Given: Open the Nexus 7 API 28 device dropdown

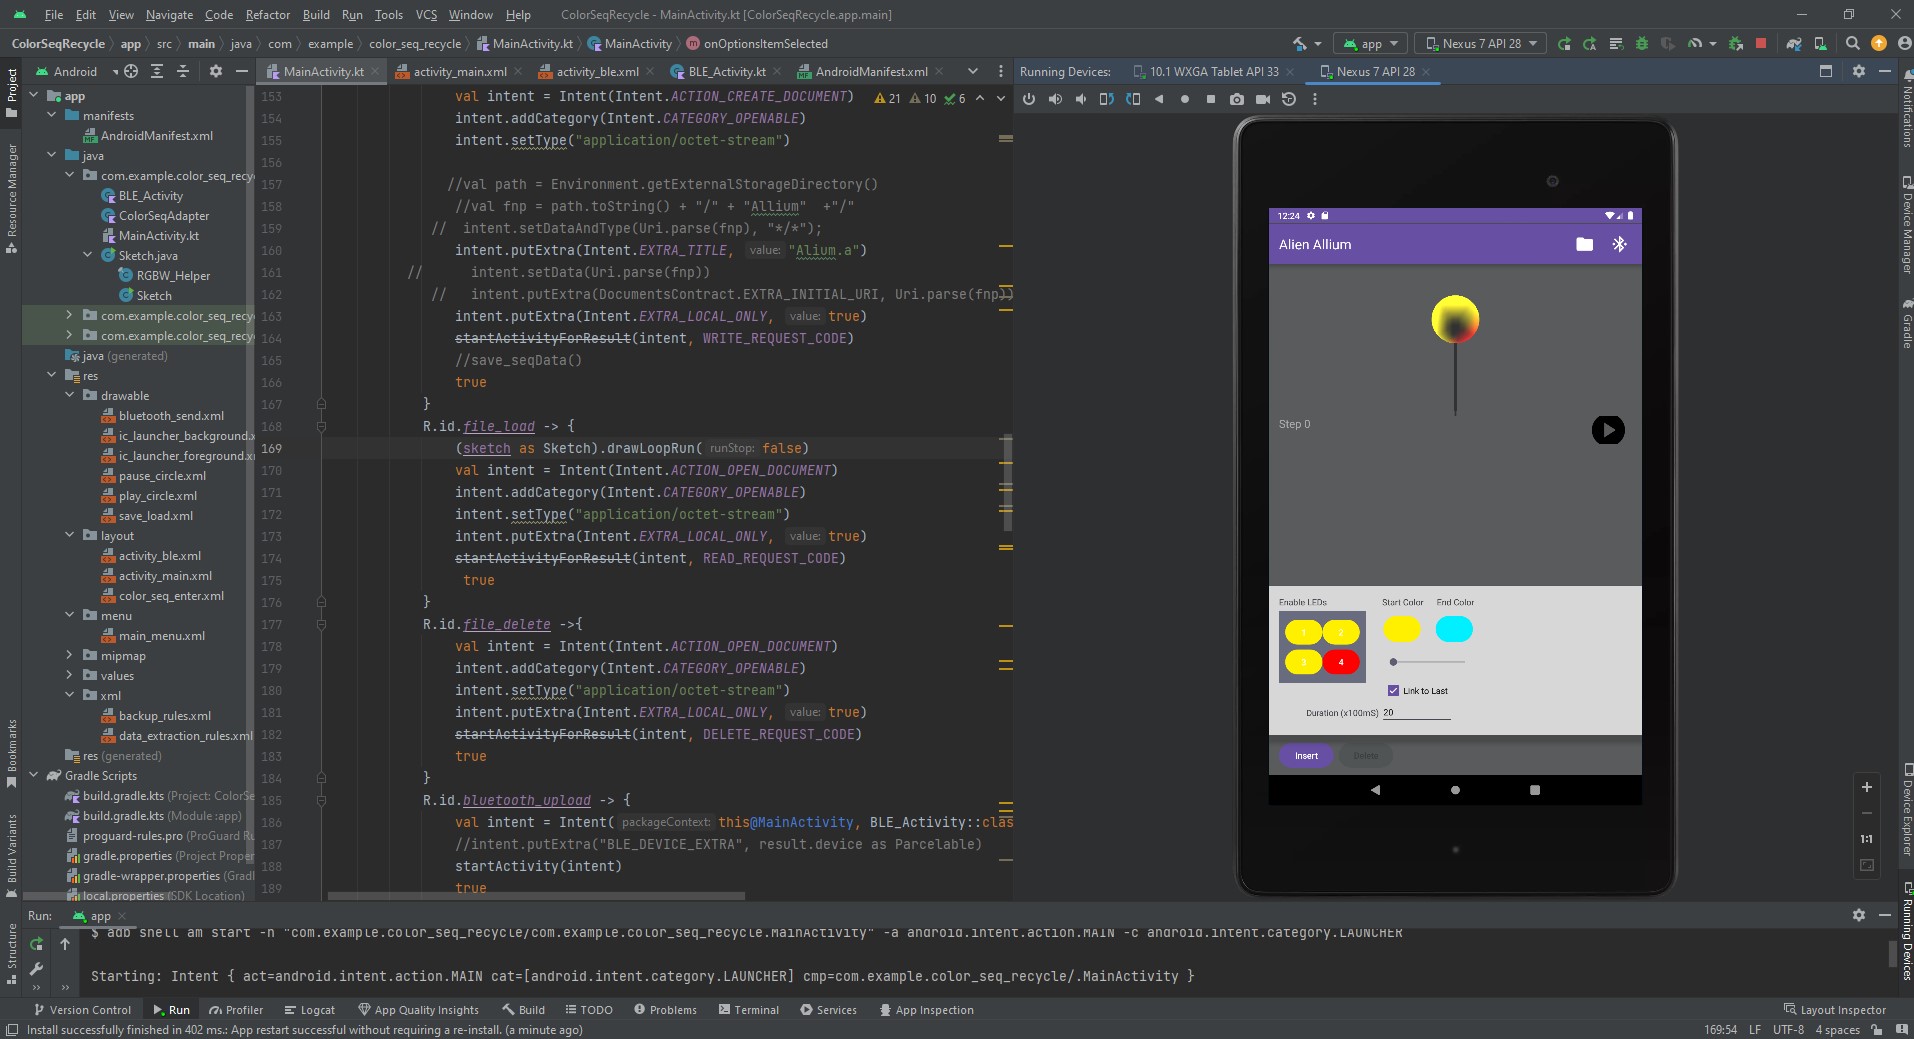Looking at the screenshot, I should click(1481, 44).
